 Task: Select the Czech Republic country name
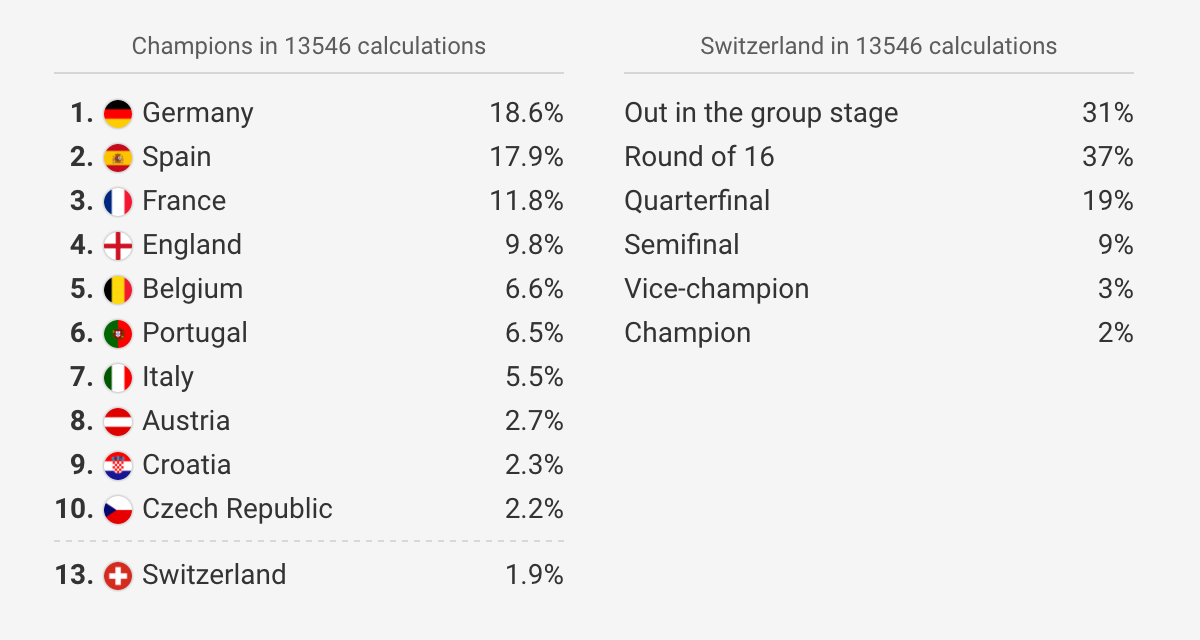237,509
